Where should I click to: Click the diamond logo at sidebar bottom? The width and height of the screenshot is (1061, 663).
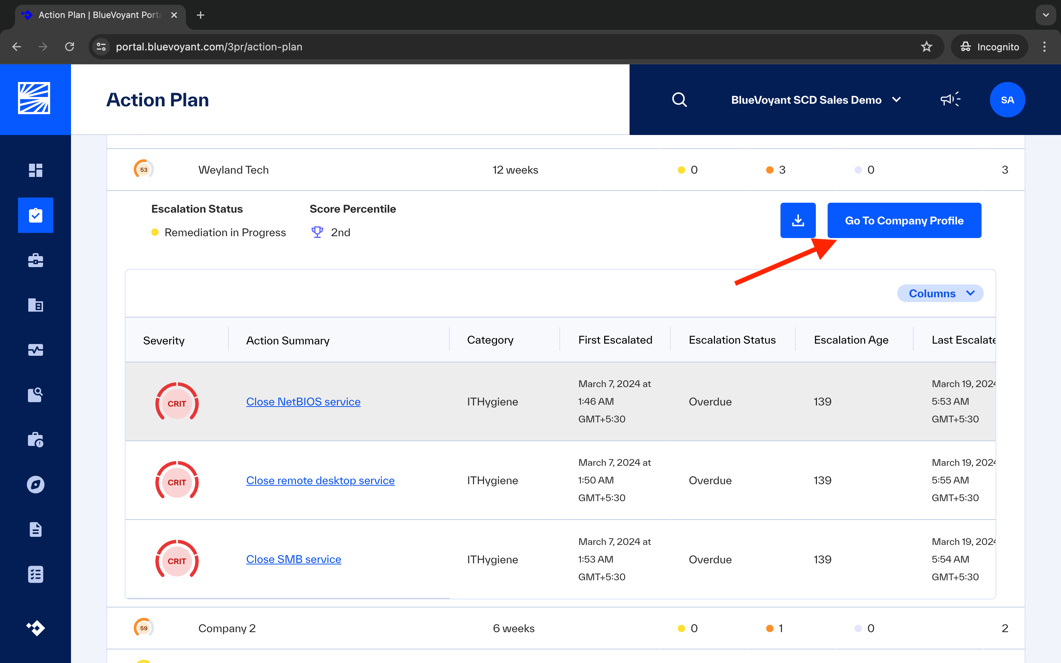pos(35,628)
